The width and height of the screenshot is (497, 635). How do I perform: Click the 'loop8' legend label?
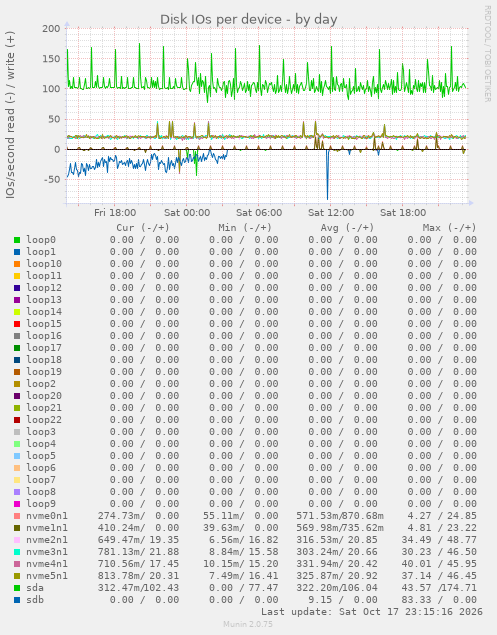click(x=41, y=492)
